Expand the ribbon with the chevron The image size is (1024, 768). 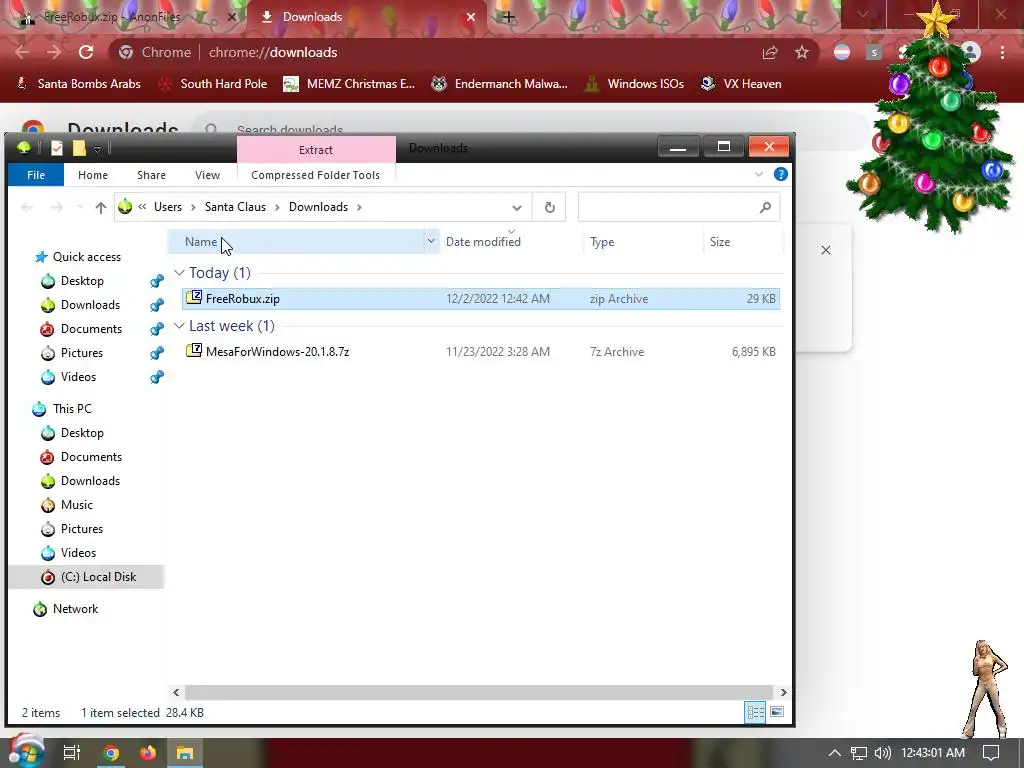[x=759, y=174]
